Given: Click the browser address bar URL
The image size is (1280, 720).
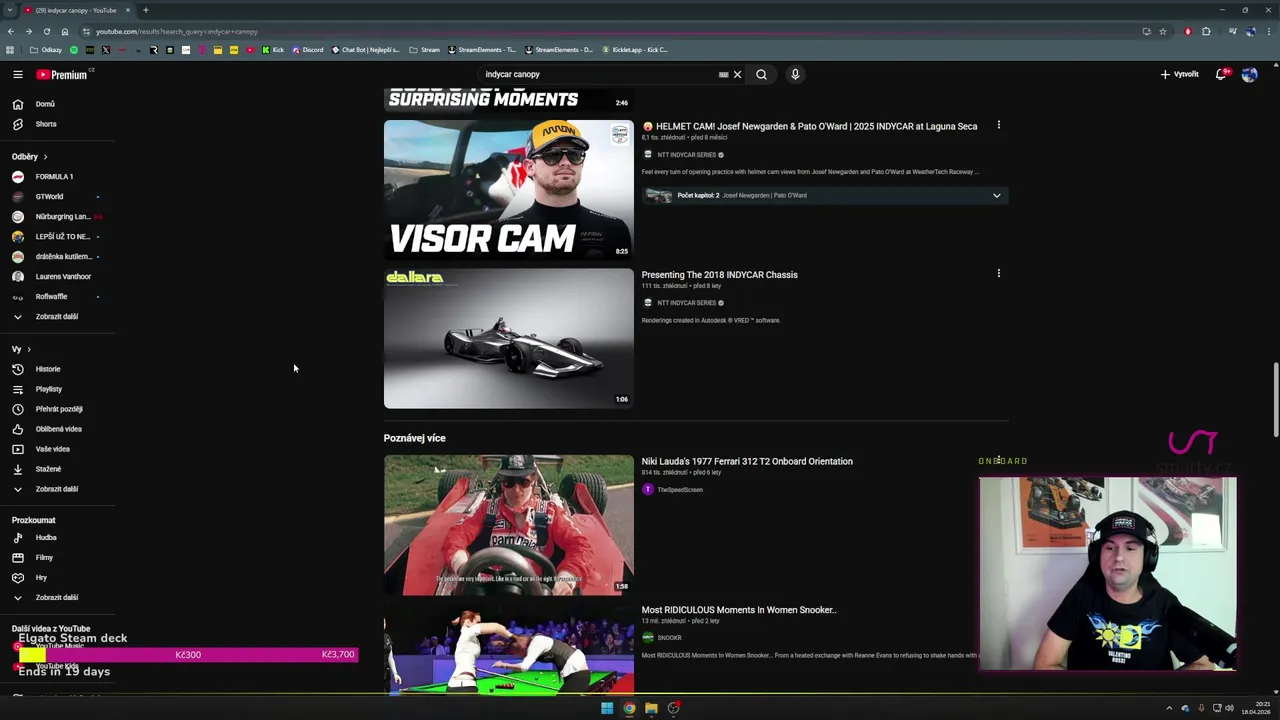Looking at the screenshot, I should pyautogui.click(x=176, y=32).
